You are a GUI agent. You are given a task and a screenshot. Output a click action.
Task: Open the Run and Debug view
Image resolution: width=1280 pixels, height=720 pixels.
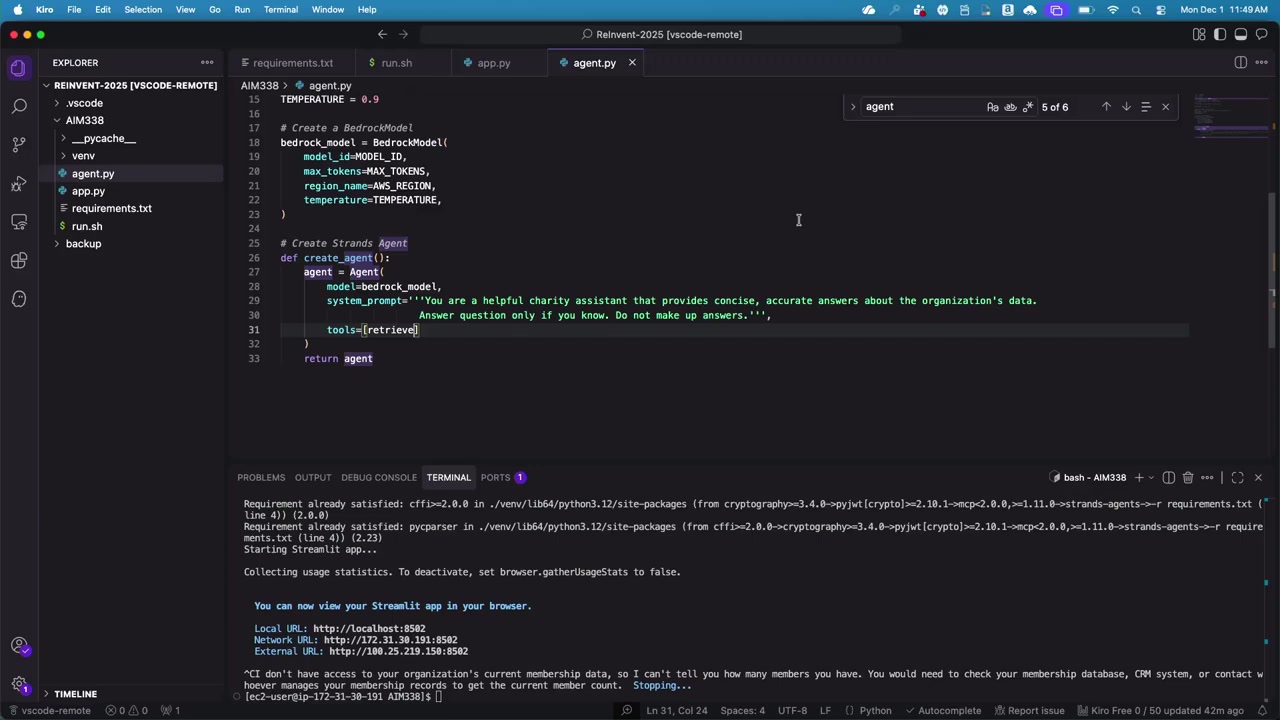(x=19, y=184)
